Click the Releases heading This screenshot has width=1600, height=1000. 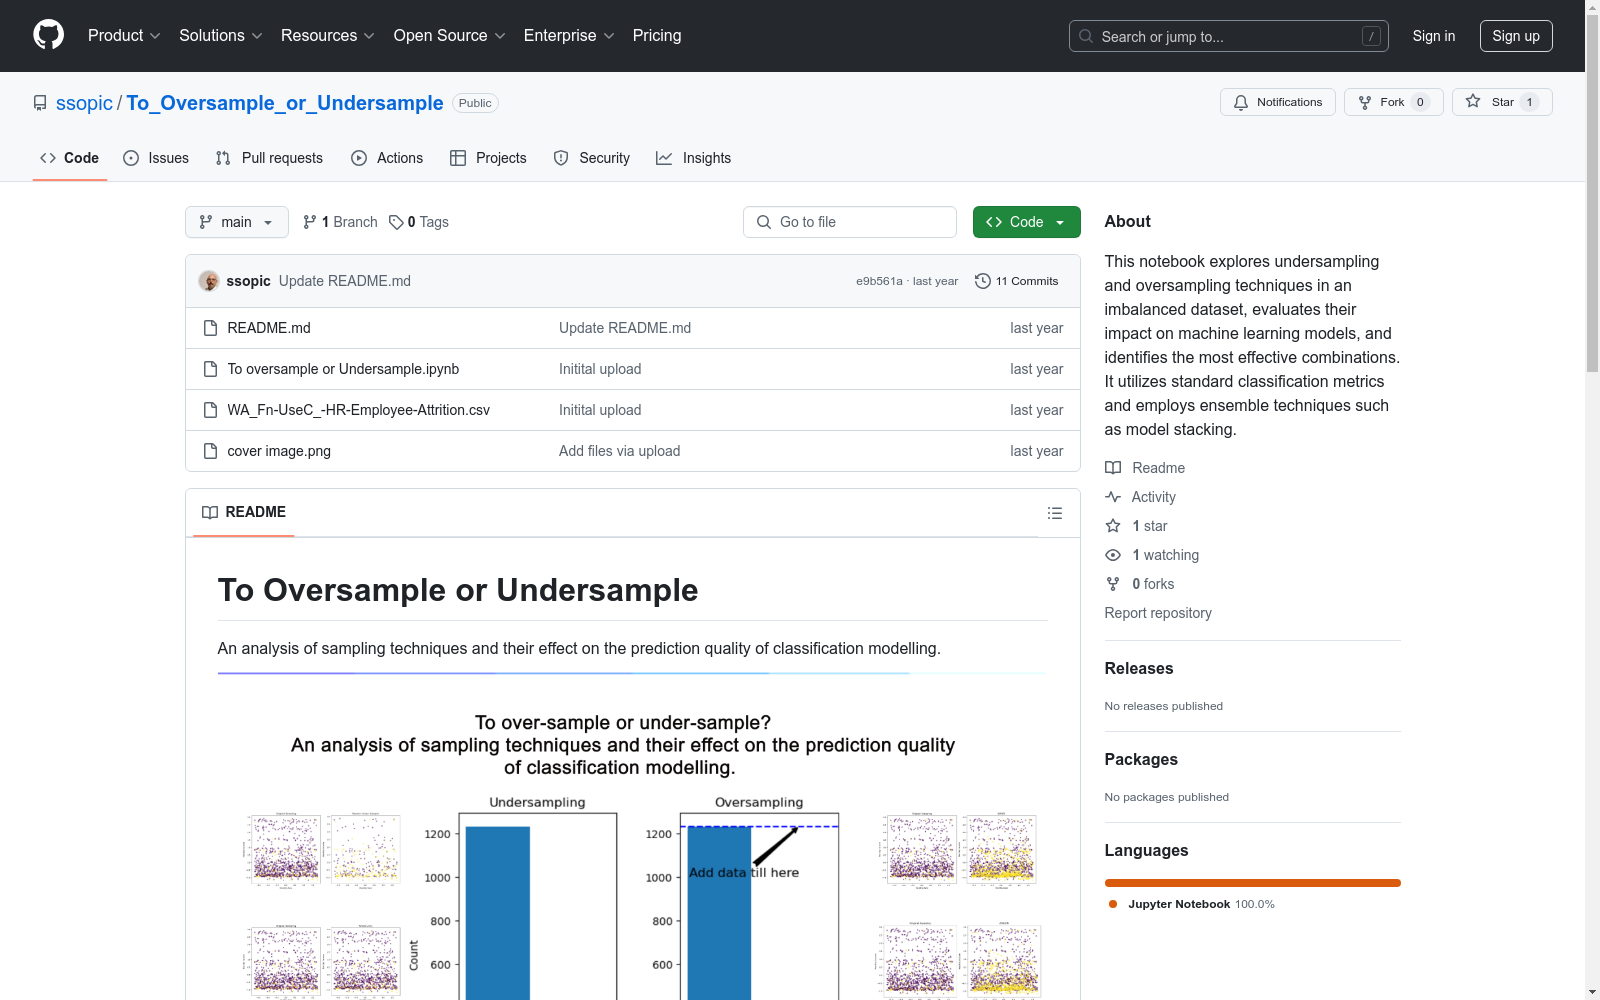[x=1139, y=669]
